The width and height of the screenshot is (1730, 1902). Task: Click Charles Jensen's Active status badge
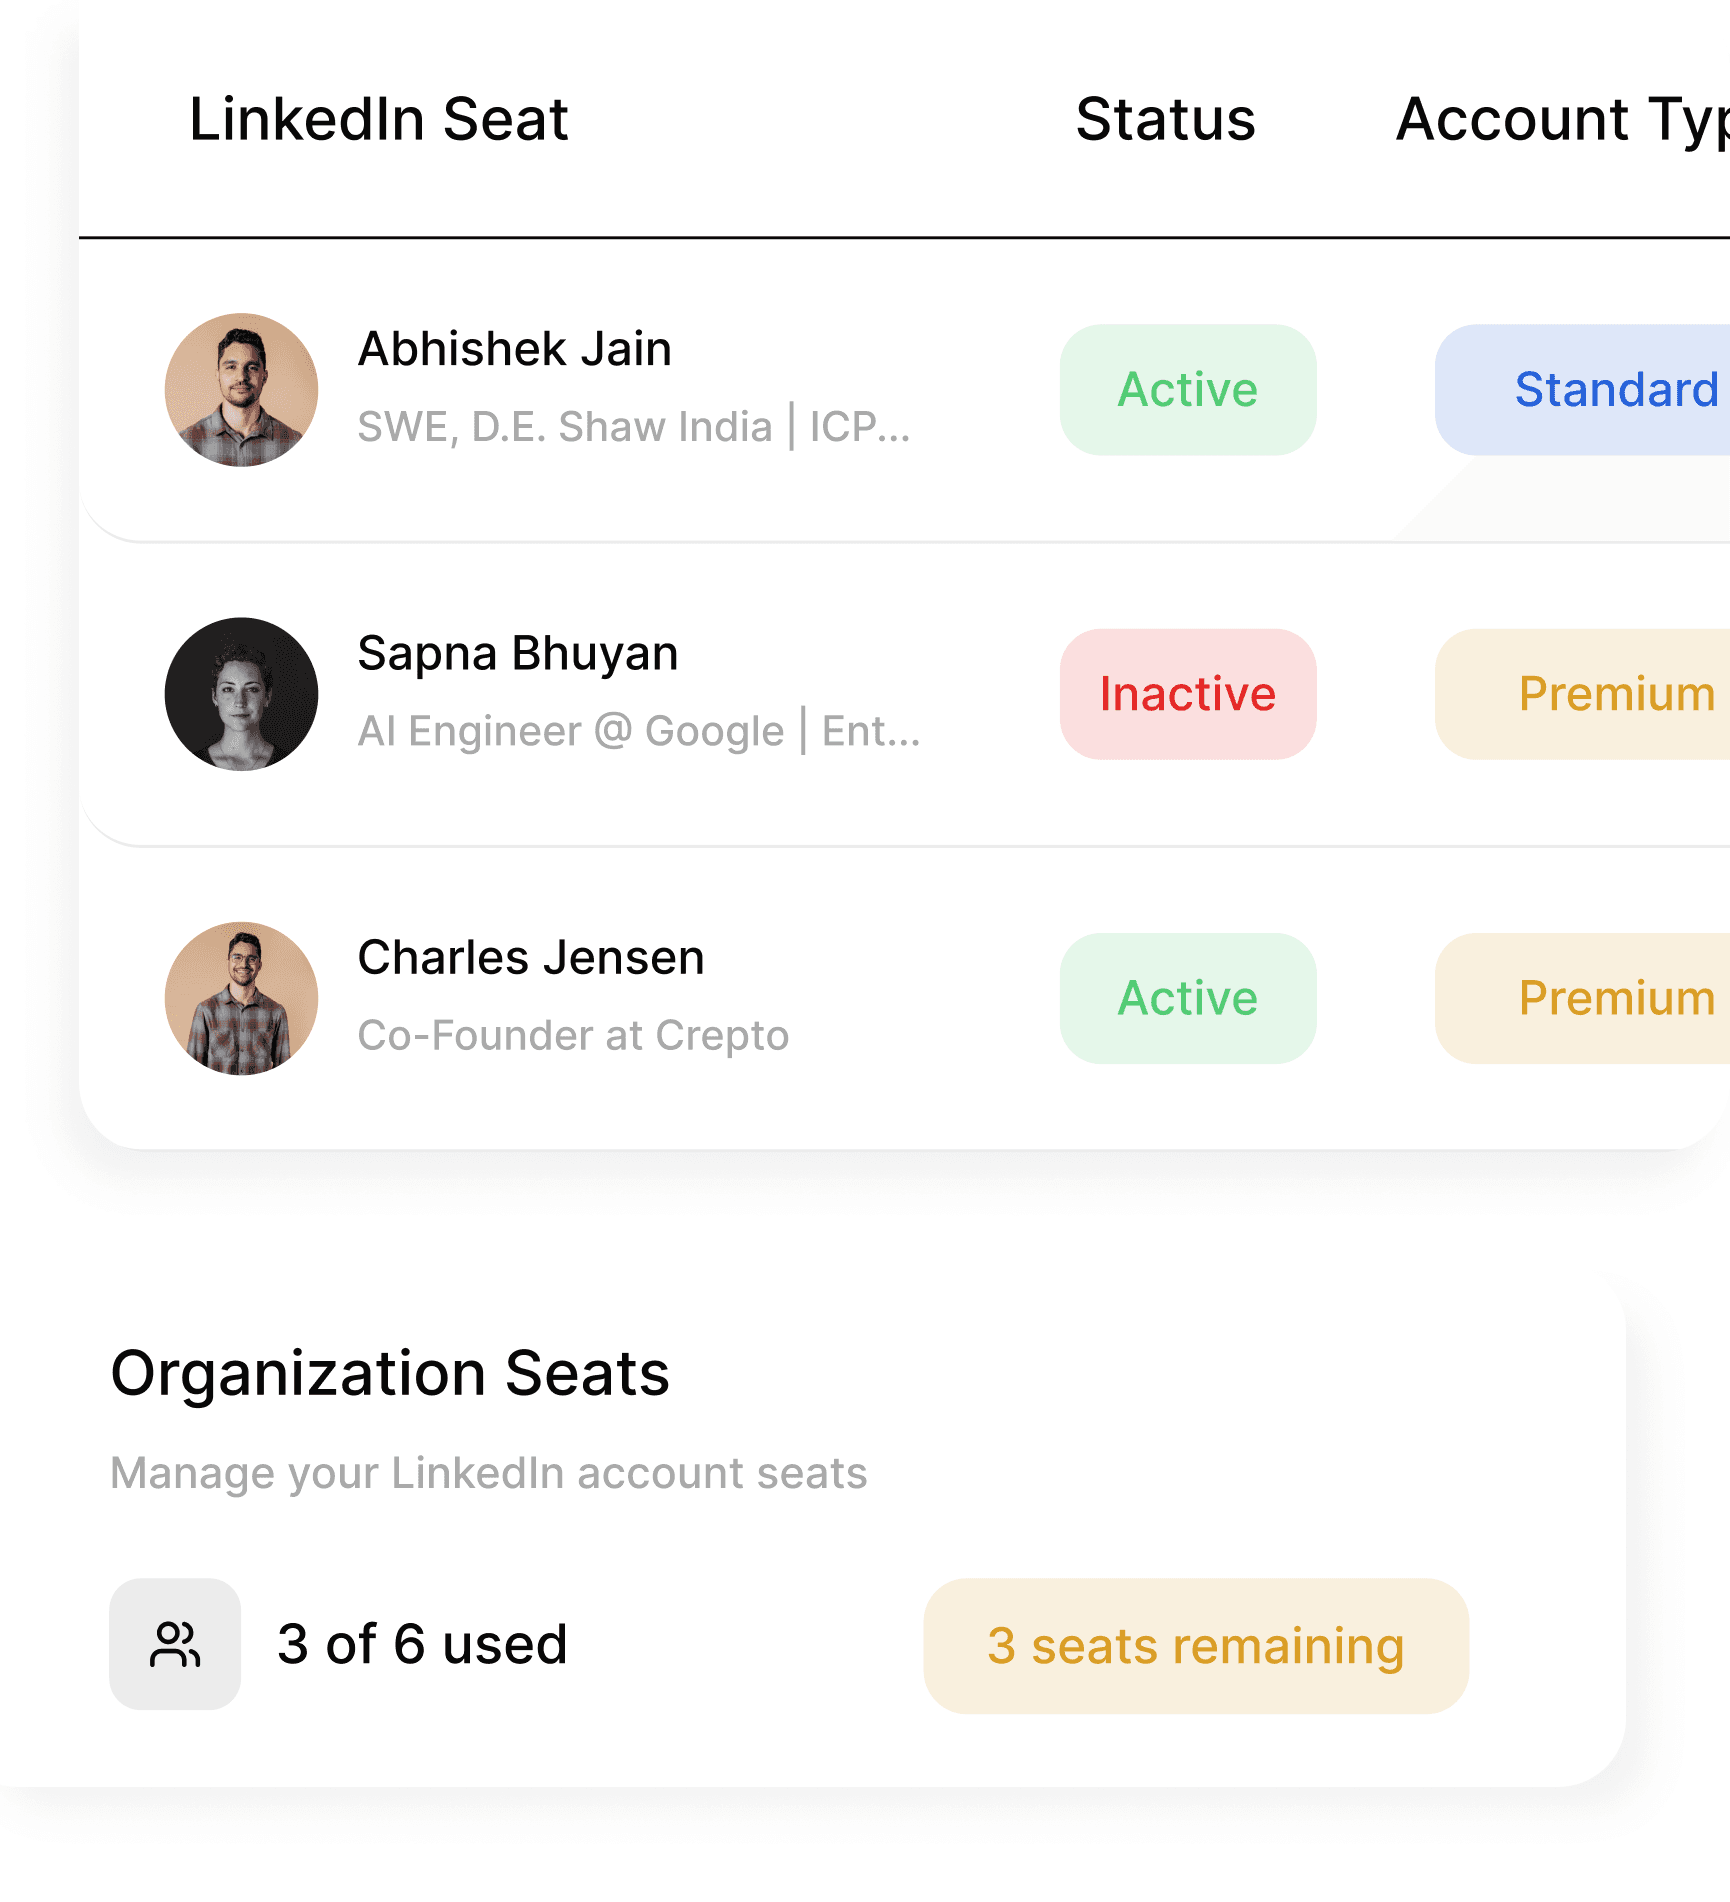click(1188, 998)
